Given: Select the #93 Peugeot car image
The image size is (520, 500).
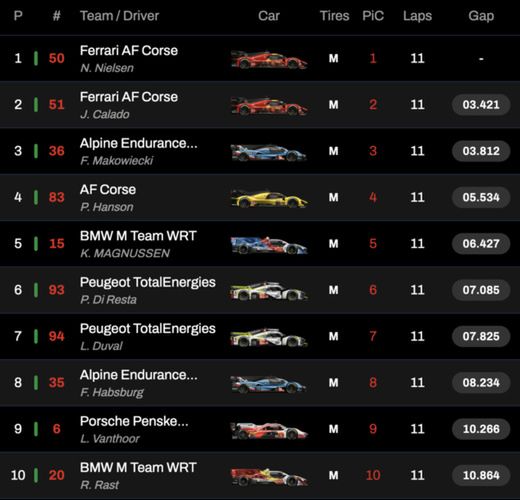Looking at the screenshot, I should click(269, 291).
